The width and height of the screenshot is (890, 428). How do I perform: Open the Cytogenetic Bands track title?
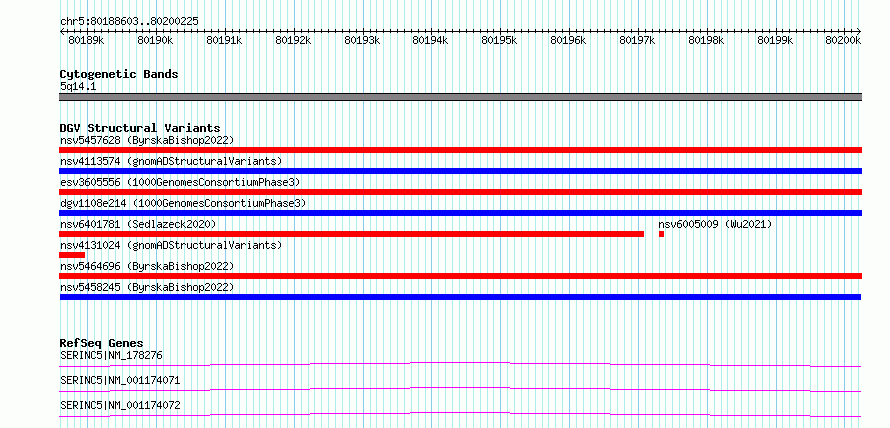click(119, 74)
